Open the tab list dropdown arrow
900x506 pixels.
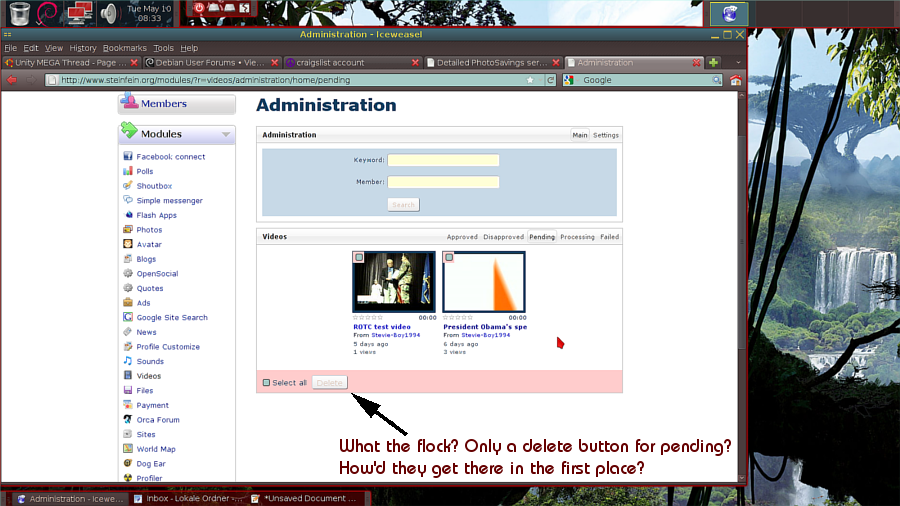[738, 63]
